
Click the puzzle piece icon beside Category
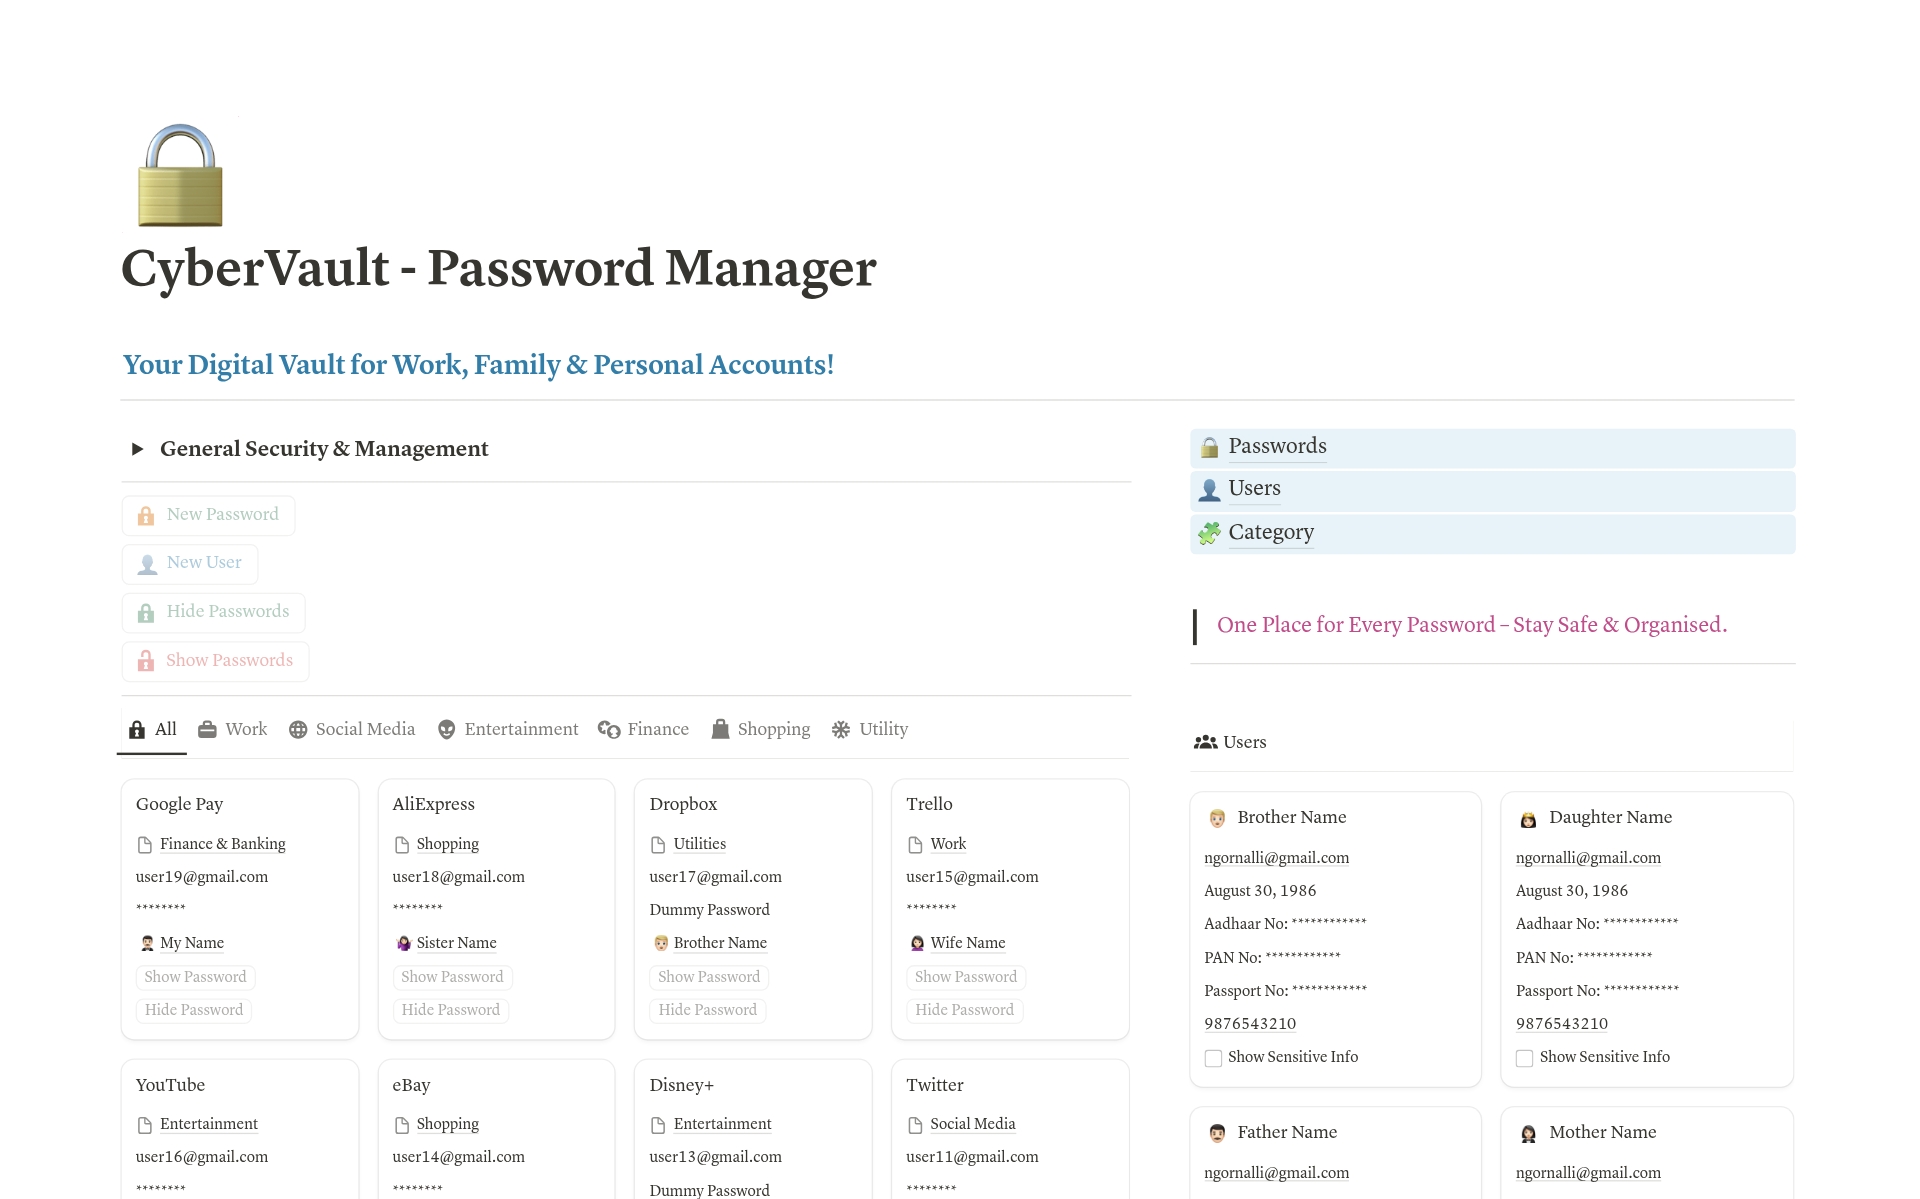click(1209, 533)
